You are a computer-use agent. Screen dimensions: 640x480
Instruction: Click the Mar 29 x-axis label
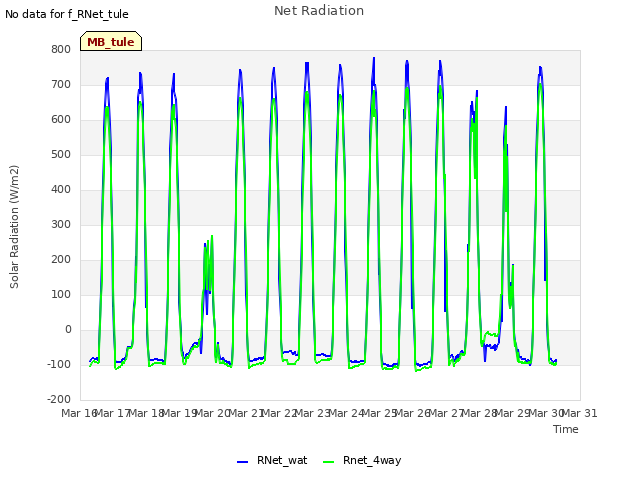[512, 413]
